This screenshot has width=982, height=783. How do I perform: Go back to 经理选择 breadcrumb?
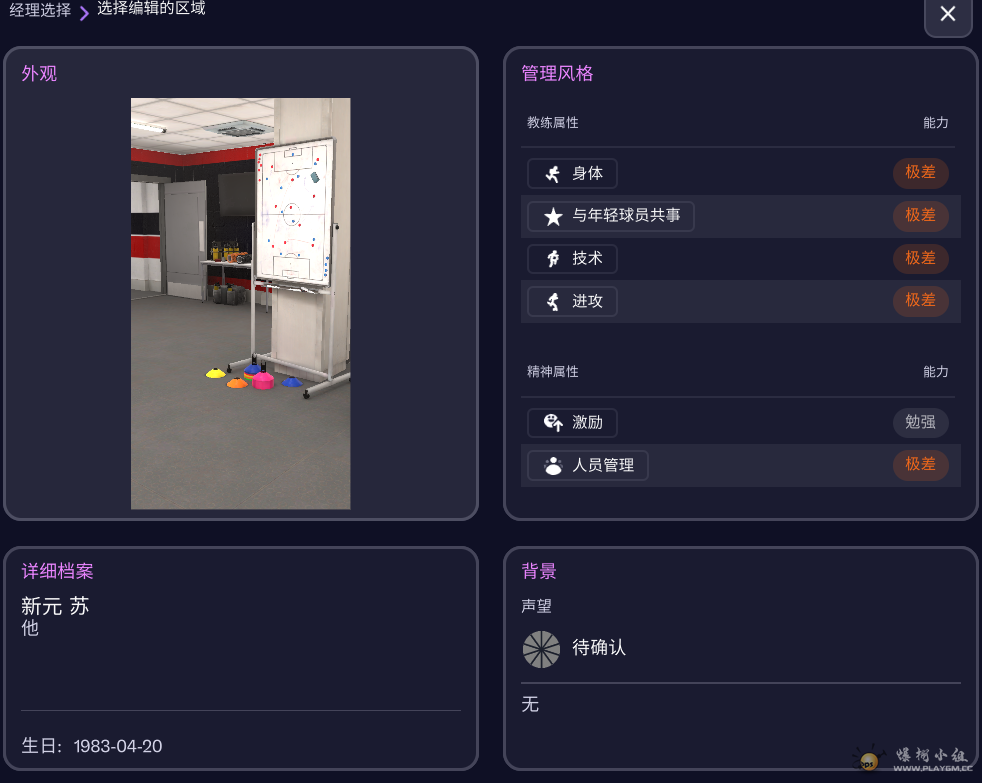(x=40, y=10)
